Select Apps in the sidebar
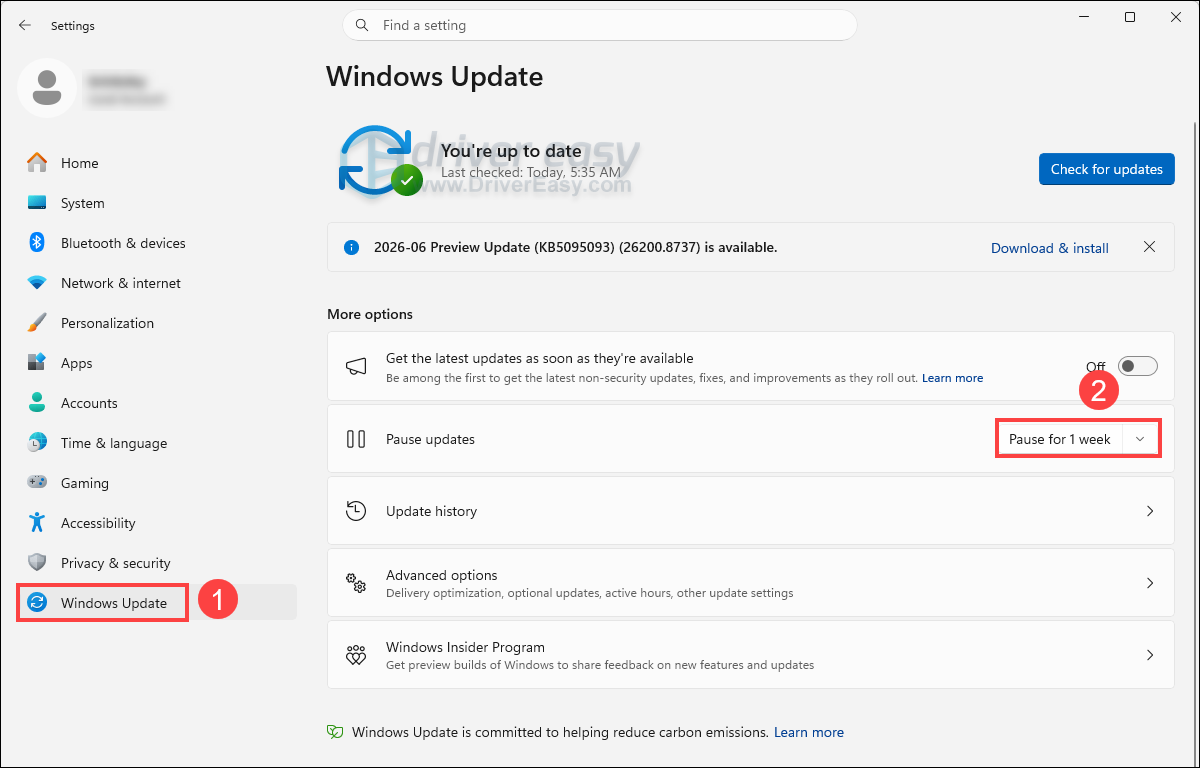The height and width of the screenshot is (768, 1200). click(157, 363)
